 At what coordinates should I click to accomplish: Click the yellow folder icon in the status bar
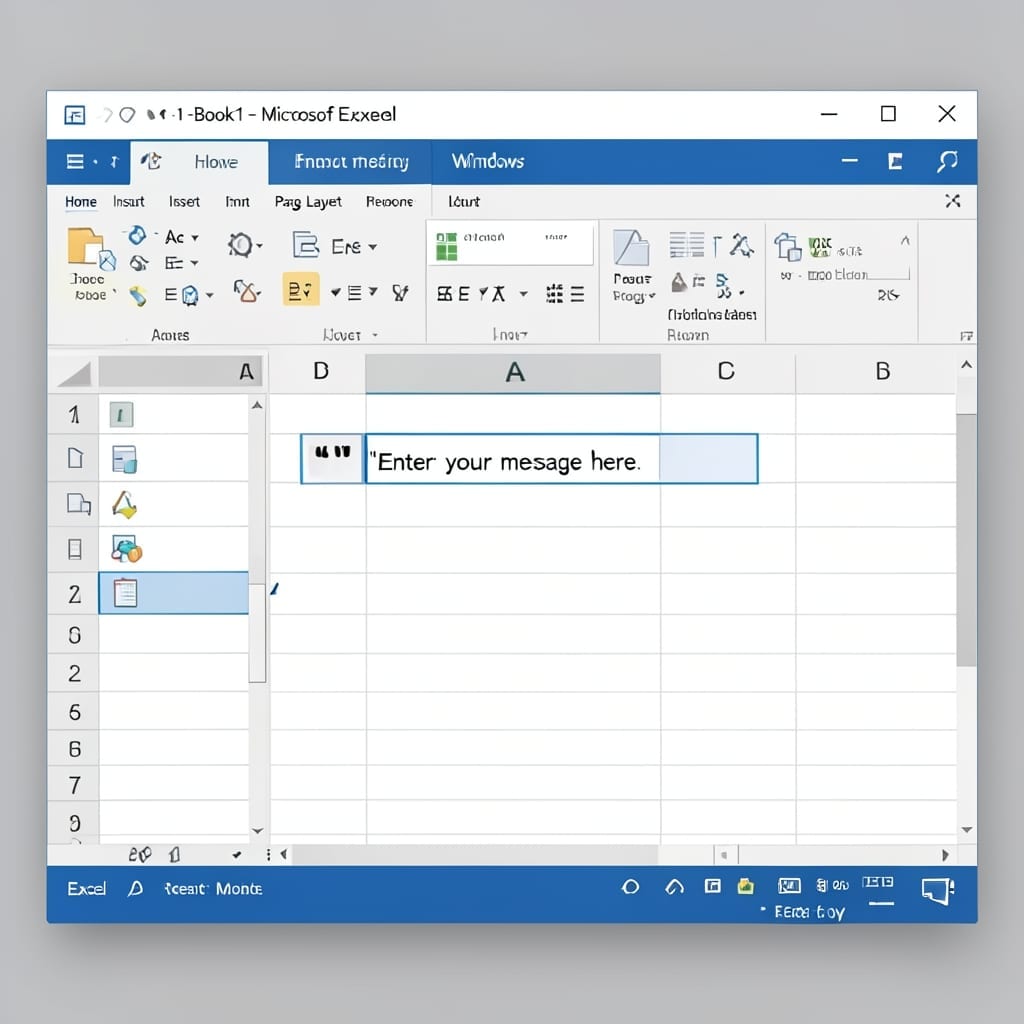point(745,886)
